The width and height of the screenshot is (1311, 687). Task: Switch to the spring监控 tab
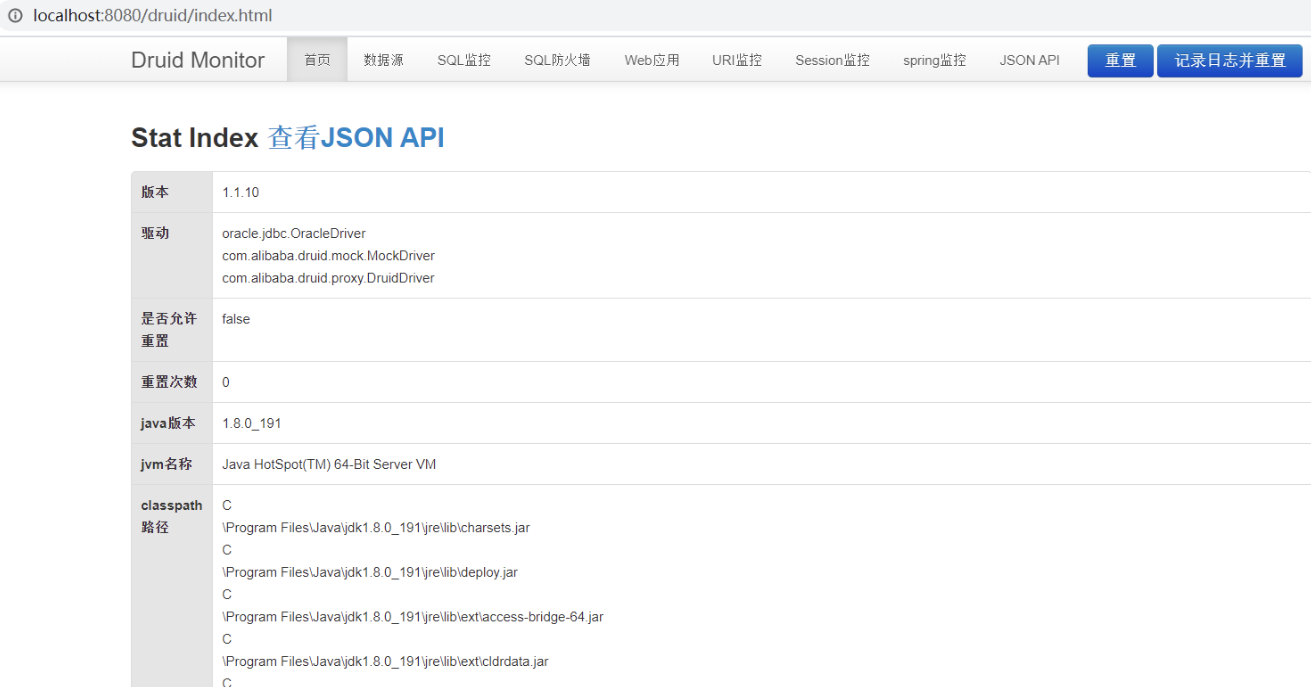click(x=934, y=60)
